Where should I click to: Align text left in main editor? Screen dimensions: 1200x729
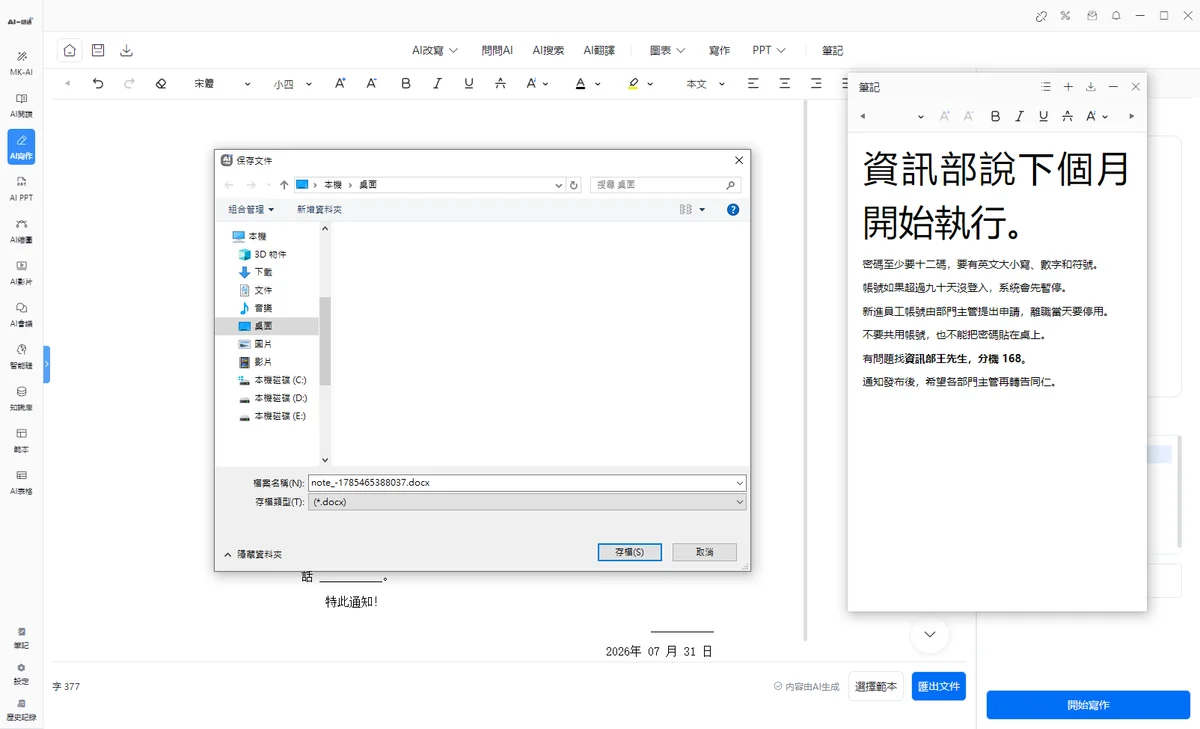tap(753, 84)
